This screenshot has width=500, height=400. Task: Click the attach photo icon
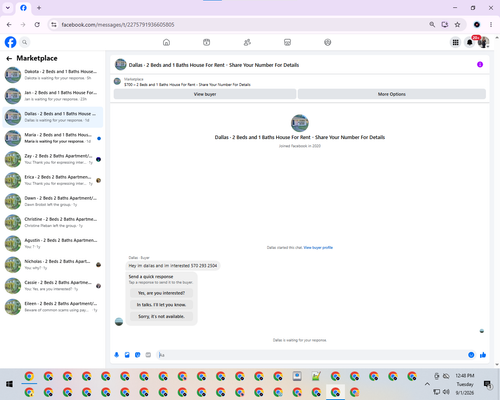point(127,355)
